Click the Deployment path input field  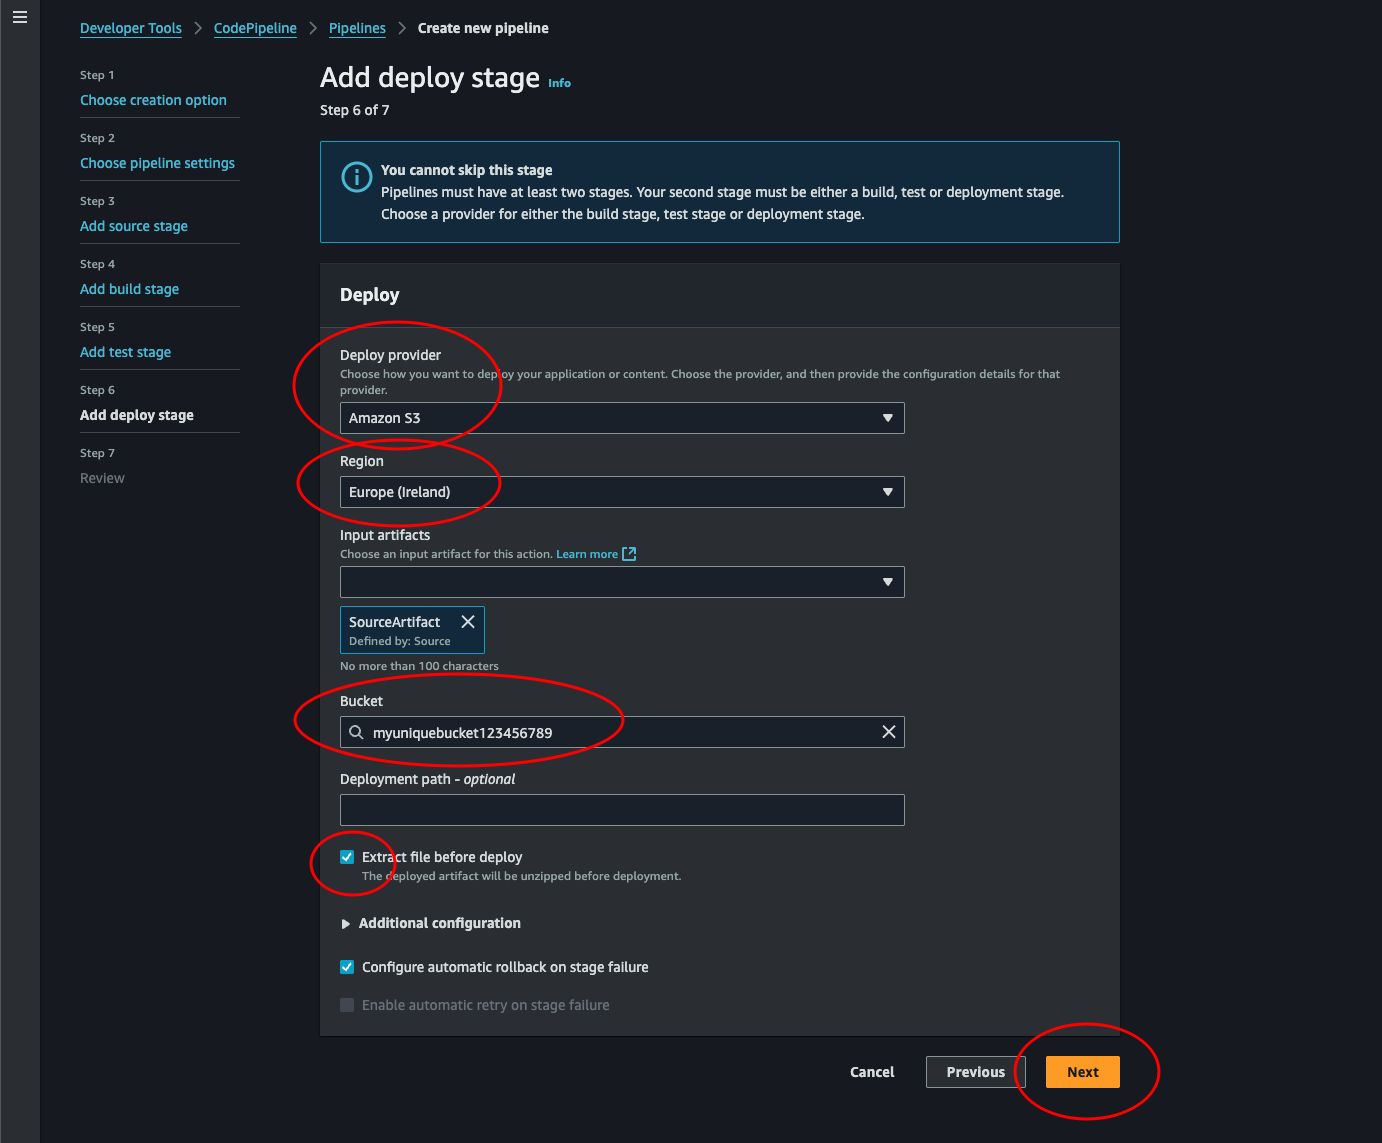tap(621, 810)
